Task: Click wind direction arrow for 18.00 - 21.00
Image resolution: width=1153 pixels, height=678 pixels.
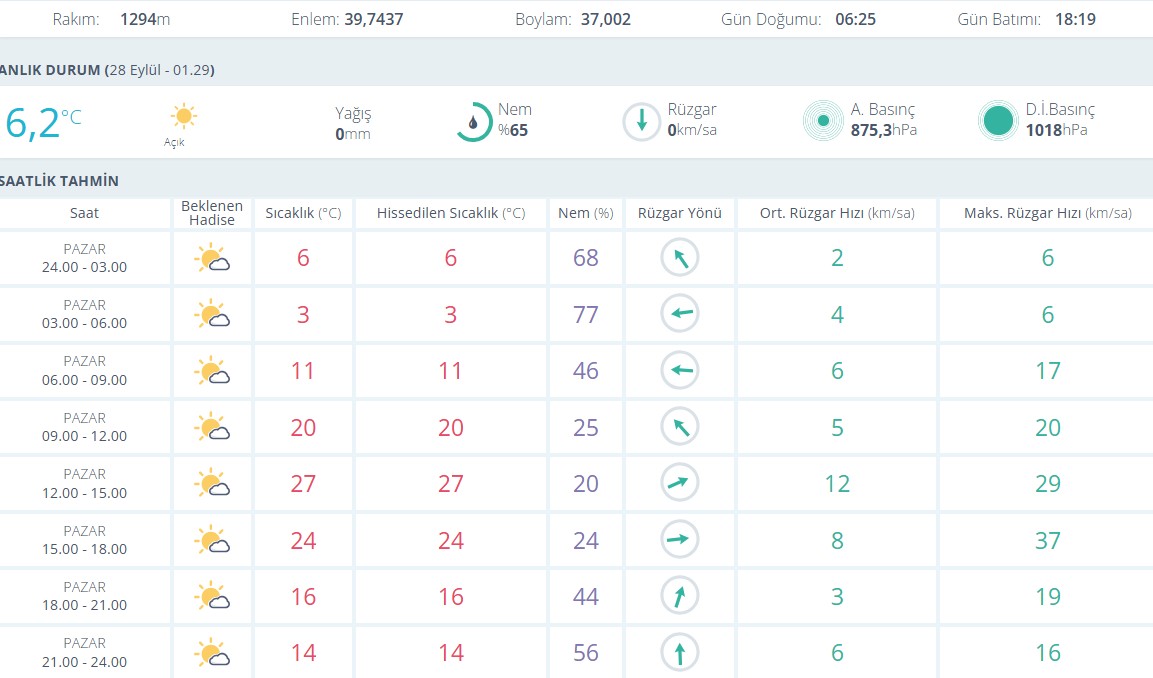Action: pos(680,597)
